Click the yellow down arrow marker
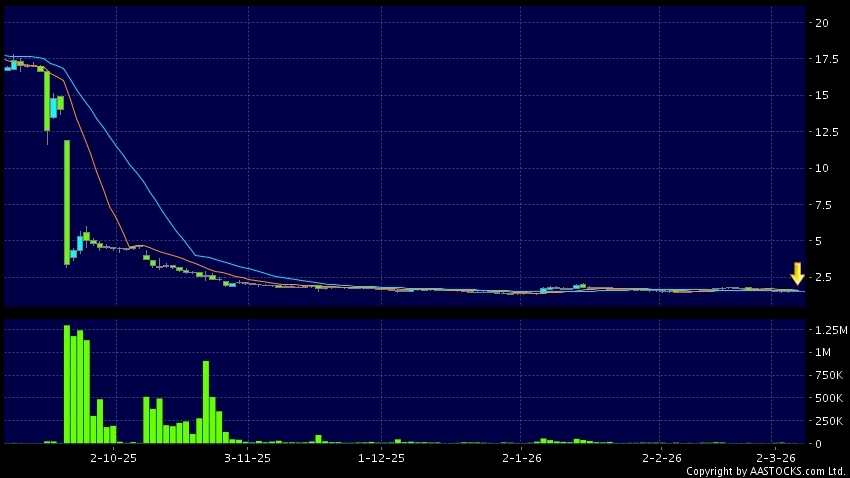Screen dimensions: 850x478 tap(797, 273)
